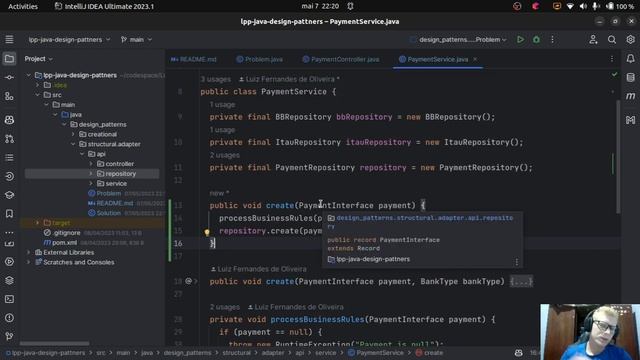Open the Bookmarks tool window
The height and width of the screenshot is (360, 640).
tap(9, 214)
